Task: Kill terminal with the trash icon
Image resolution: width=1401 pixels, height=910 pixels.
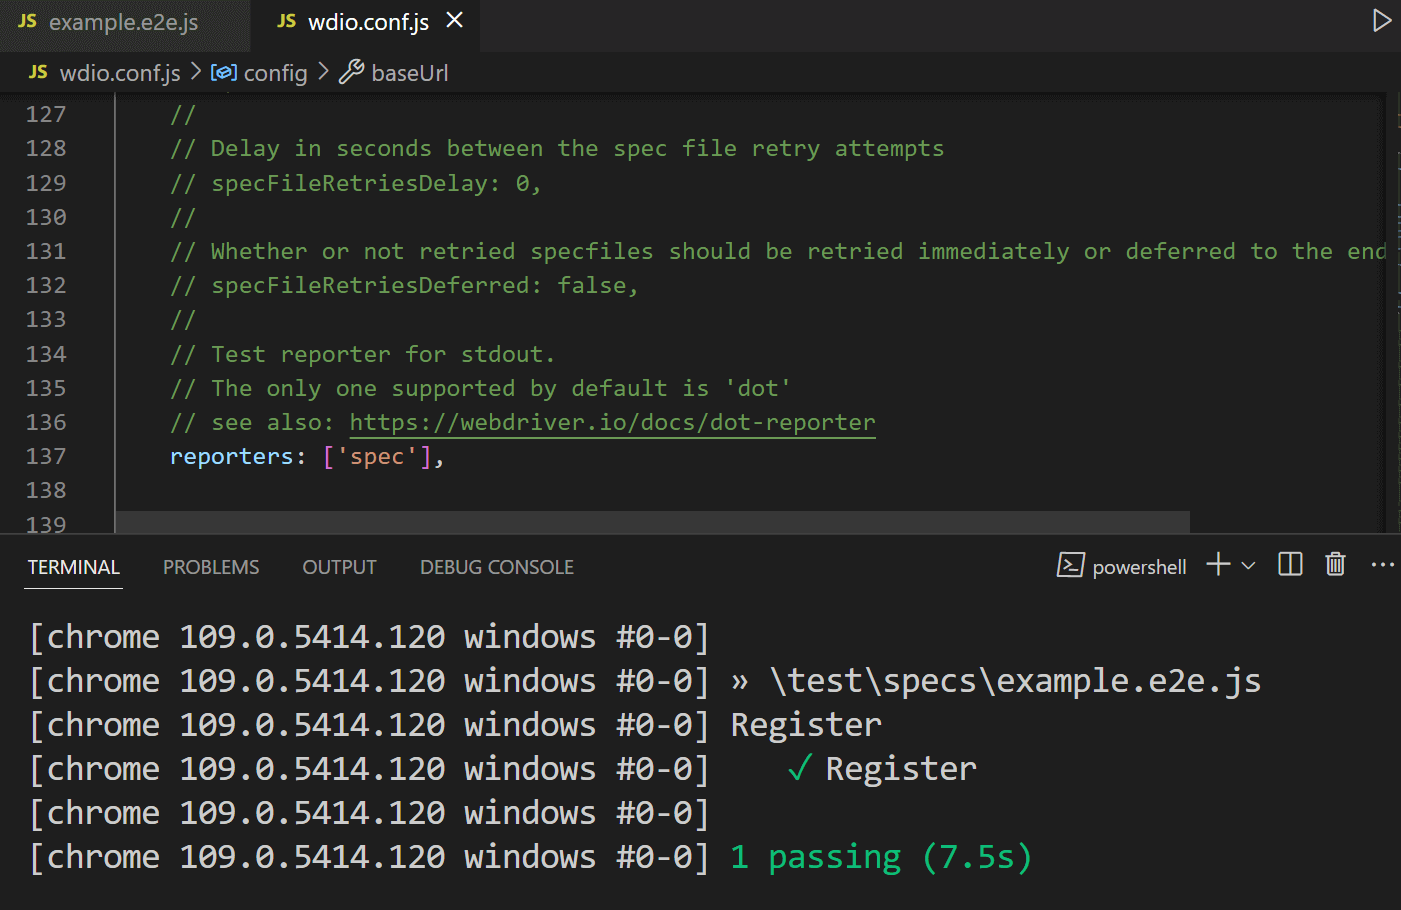Action: [x=1335, y=565]
